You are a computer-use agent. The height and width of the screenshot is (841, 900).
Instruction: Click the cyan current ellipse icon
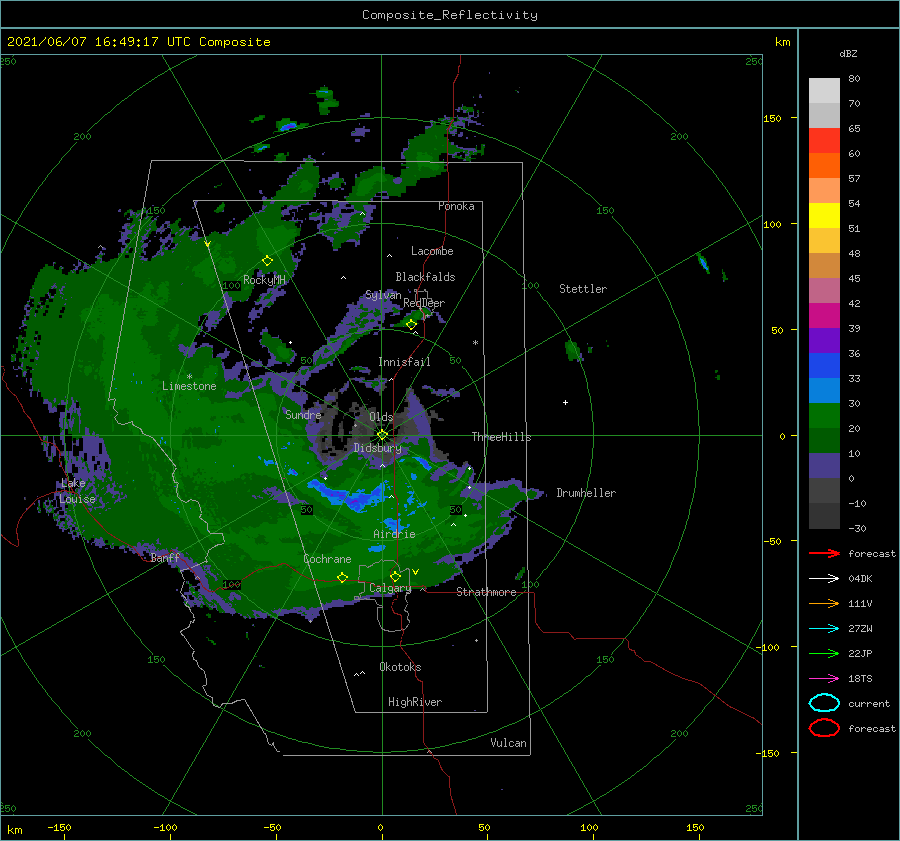coord(824,703)
